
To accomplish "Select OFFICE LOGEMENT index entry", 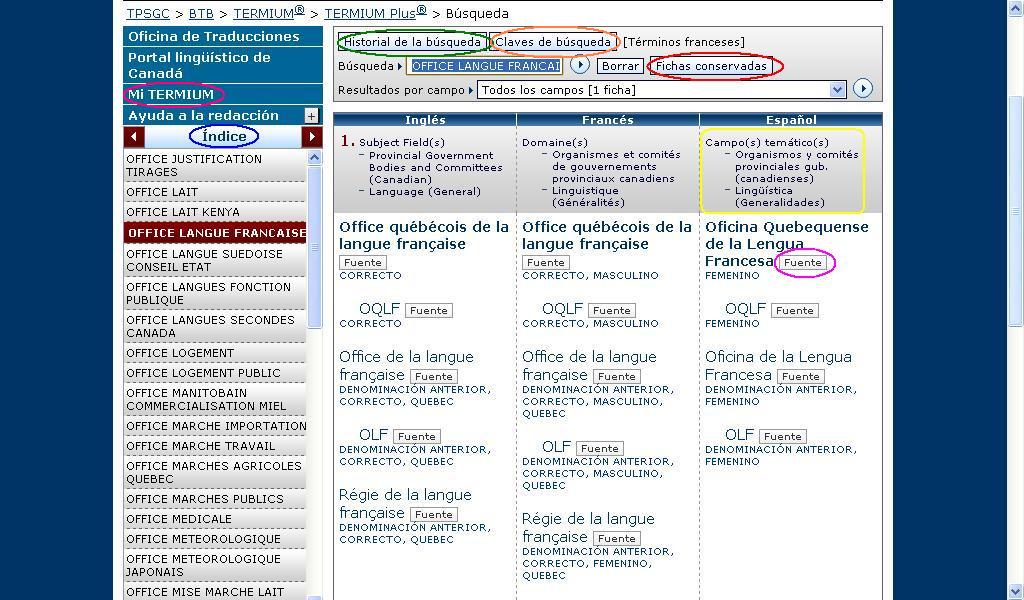I will (214, 353).
